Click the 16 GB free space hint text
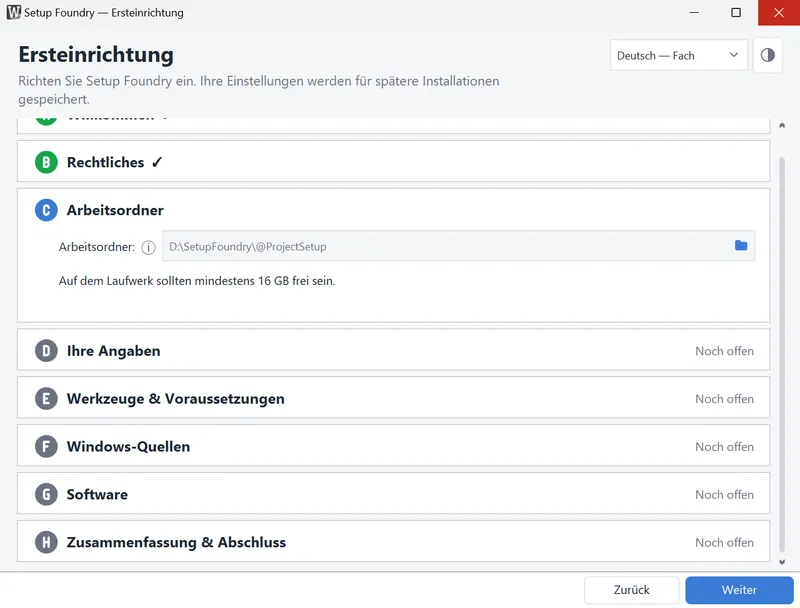The image size is (800, 608). [x=197, y=281]
